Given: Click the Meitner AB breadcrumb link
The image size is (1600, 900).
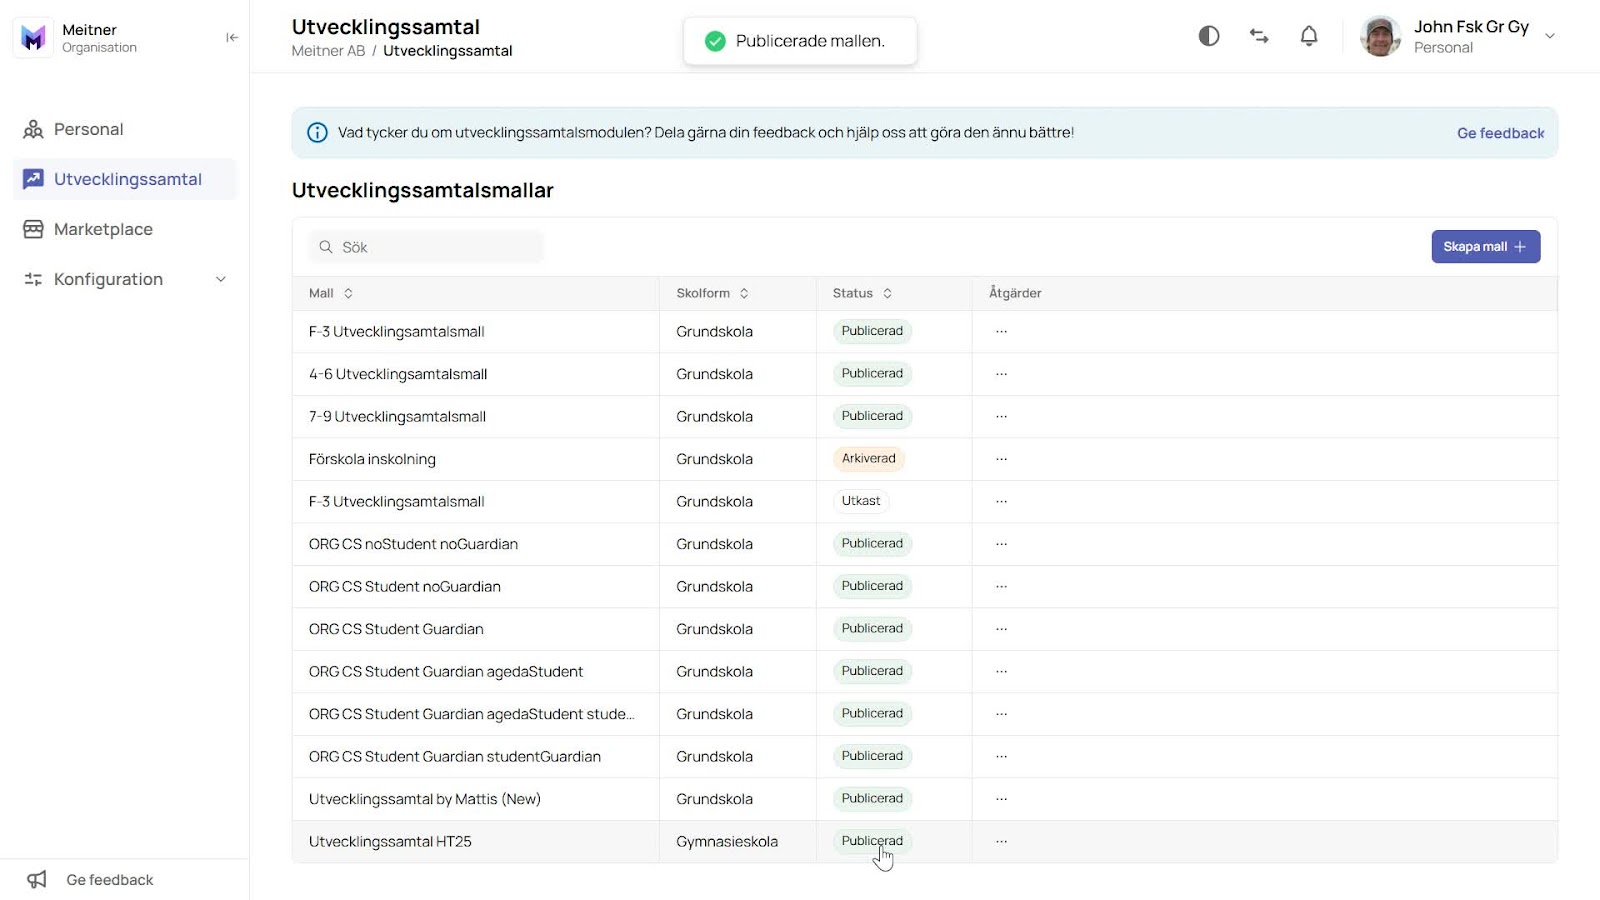Looking at the screenshot, I should pyautogui.click(x=328, y=51).
